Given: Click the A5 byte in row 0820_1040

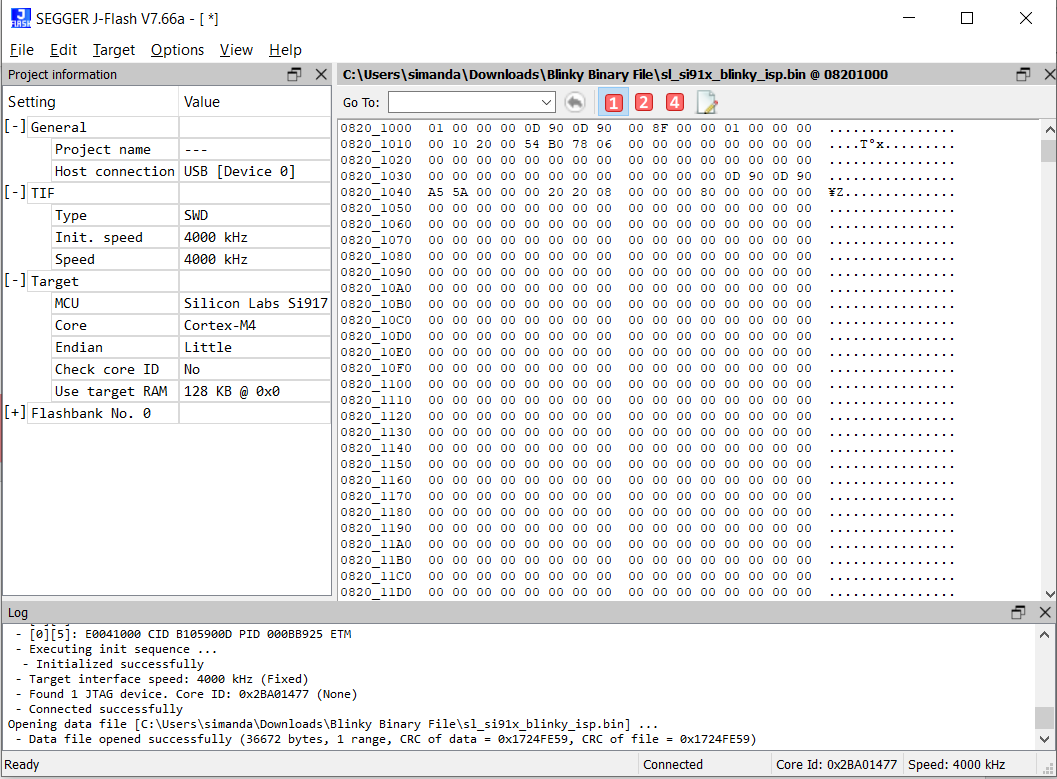Looking at the screenshot, I should point(435,192).
